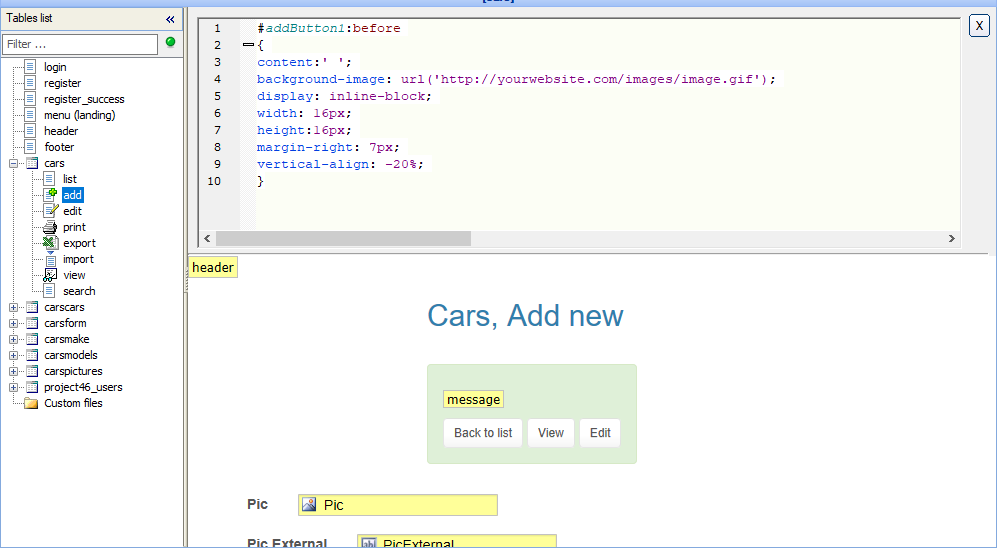Select the login page in tree
This screenshot has height=548, width=997.
[x=55, y=67]
